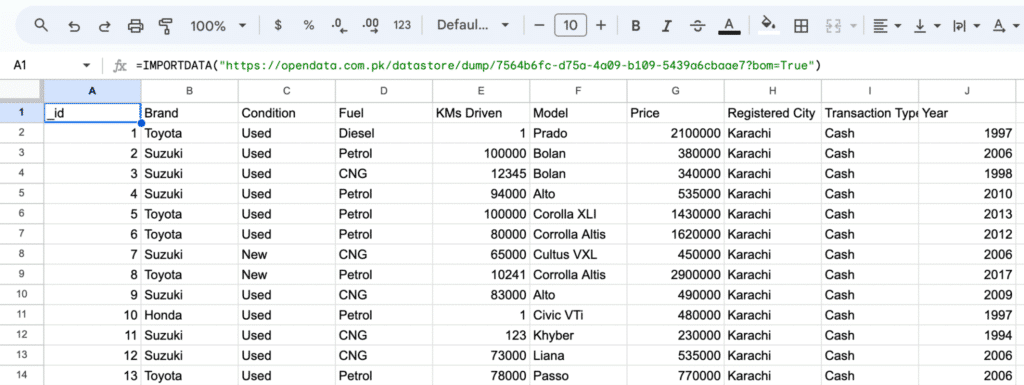Screen dimensions: 1024x385
Task: Increase font size with plus button
Action: (x=601, y=25)
